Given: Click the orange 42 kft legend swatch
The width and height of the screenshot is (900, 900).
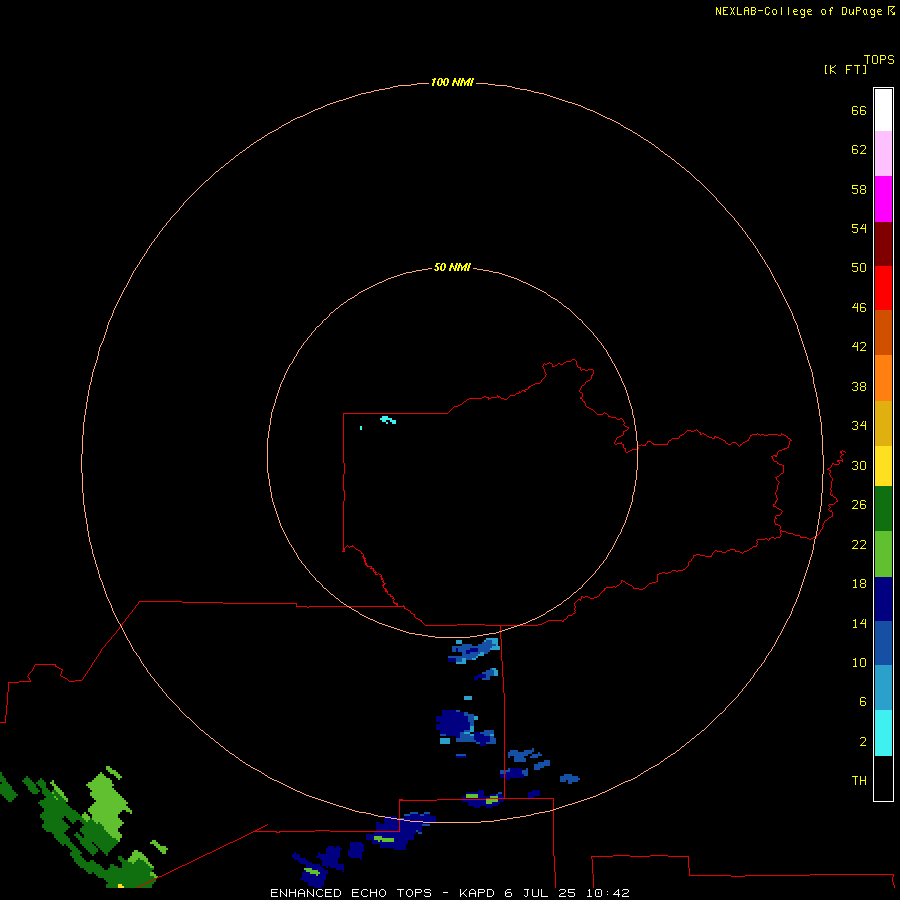Looking at the screenshot, I should click(x=883, y=378).
